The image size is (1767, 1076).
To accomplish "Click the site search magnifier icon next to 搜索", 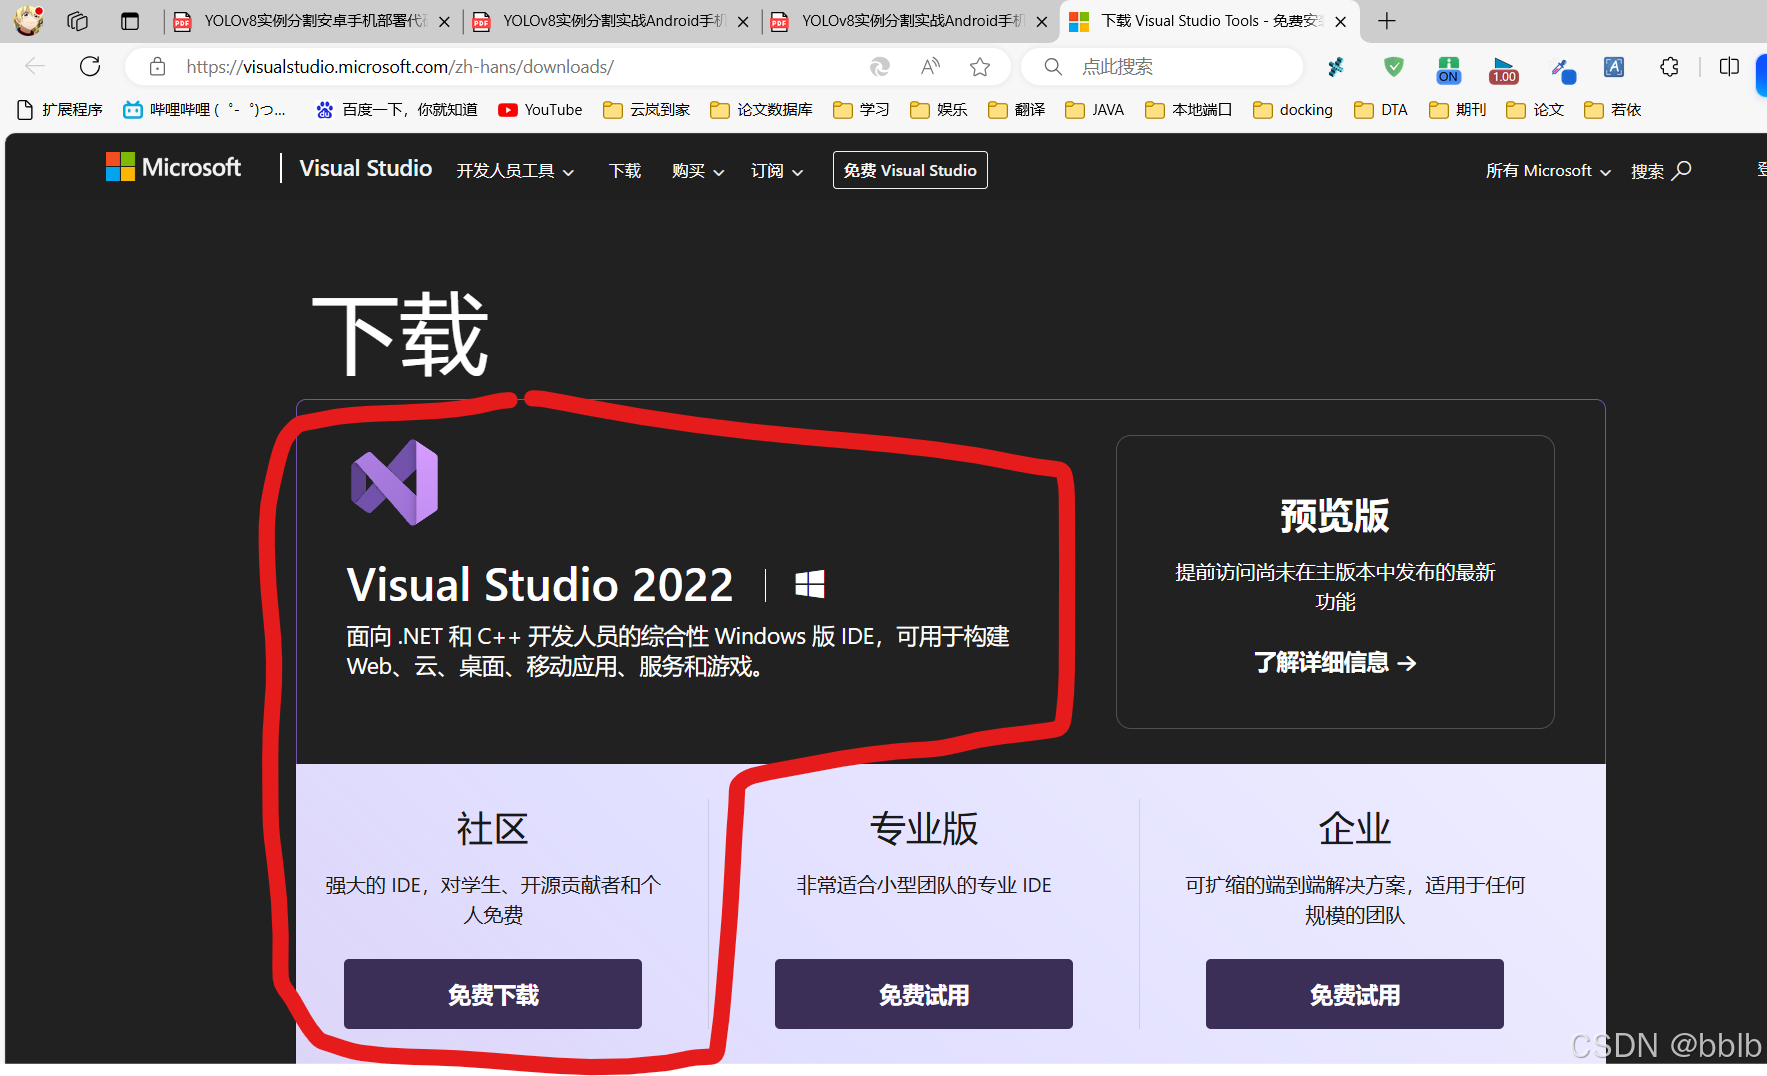I will pos(1682,170).
